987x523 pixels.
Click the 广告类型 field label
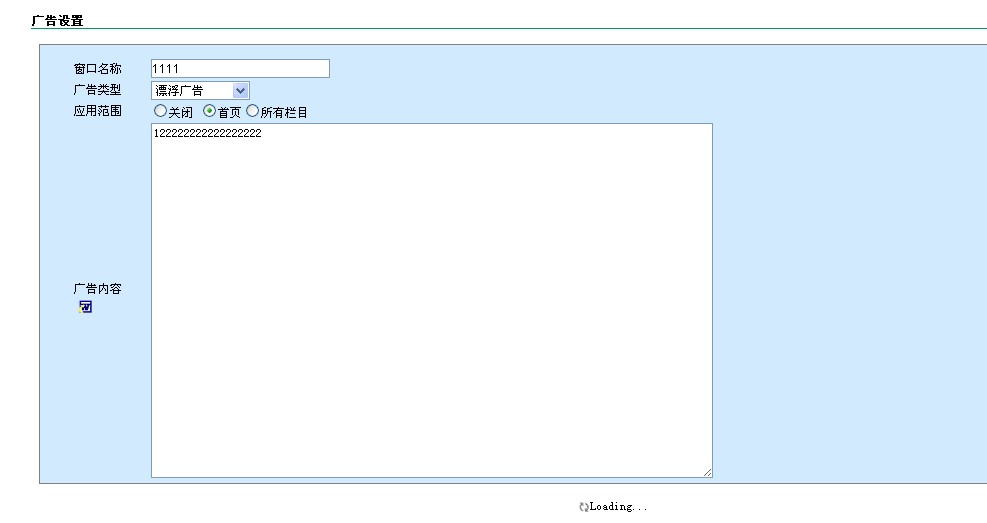pyautogui.click(x=98, y=91)
